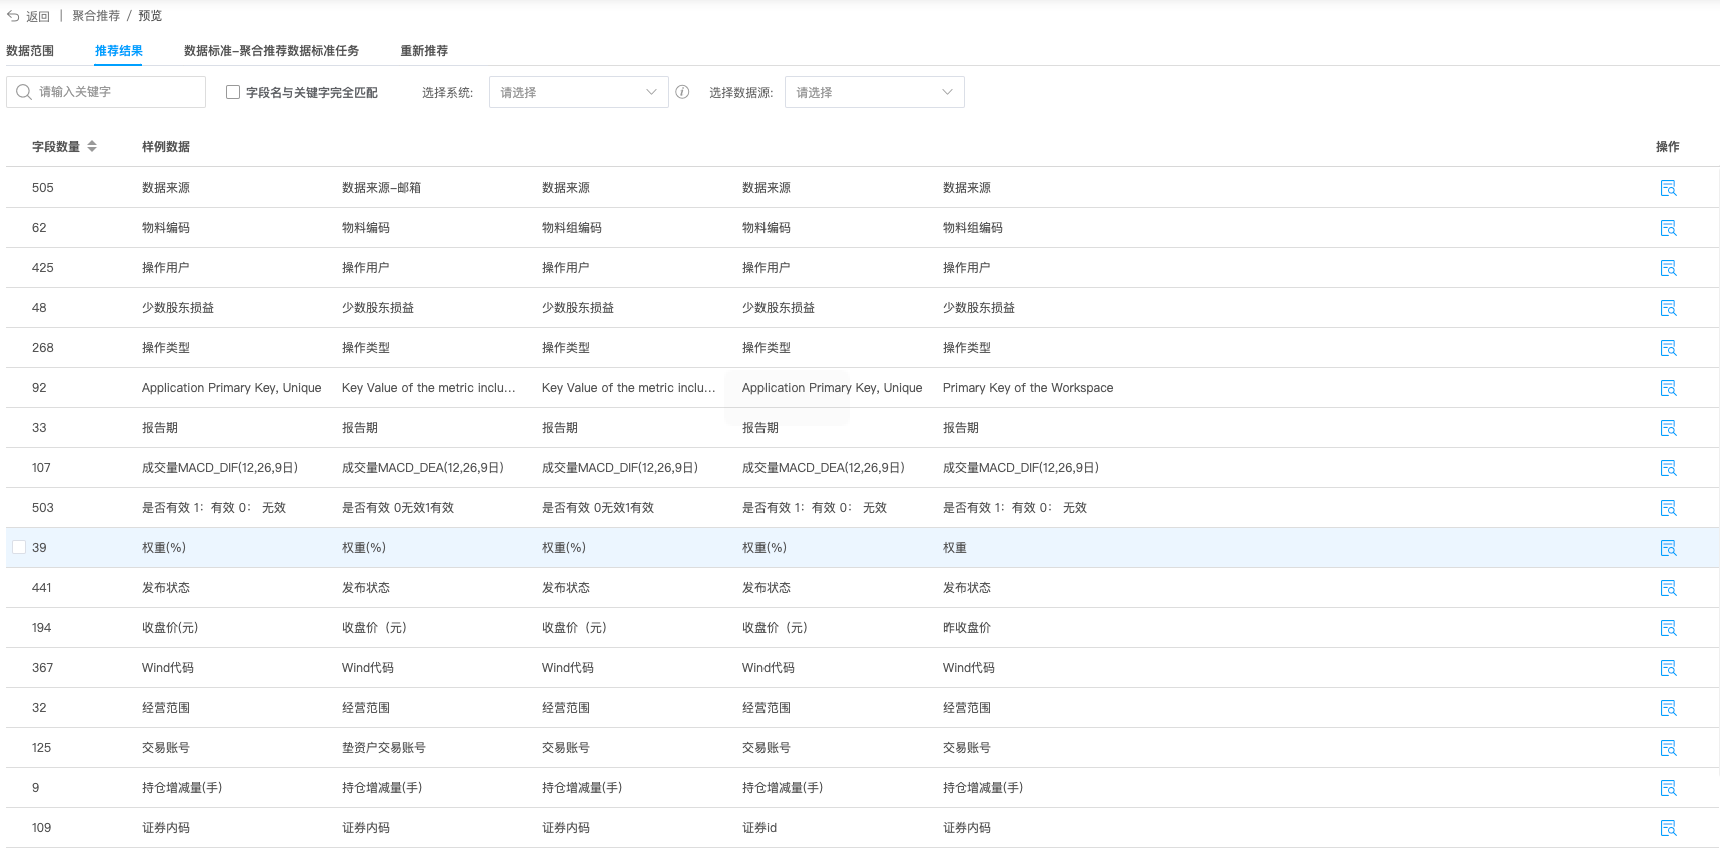Click the 样例数据 column header
Viewport: 1720px width, 850px height.
click(x=166, y=147)
